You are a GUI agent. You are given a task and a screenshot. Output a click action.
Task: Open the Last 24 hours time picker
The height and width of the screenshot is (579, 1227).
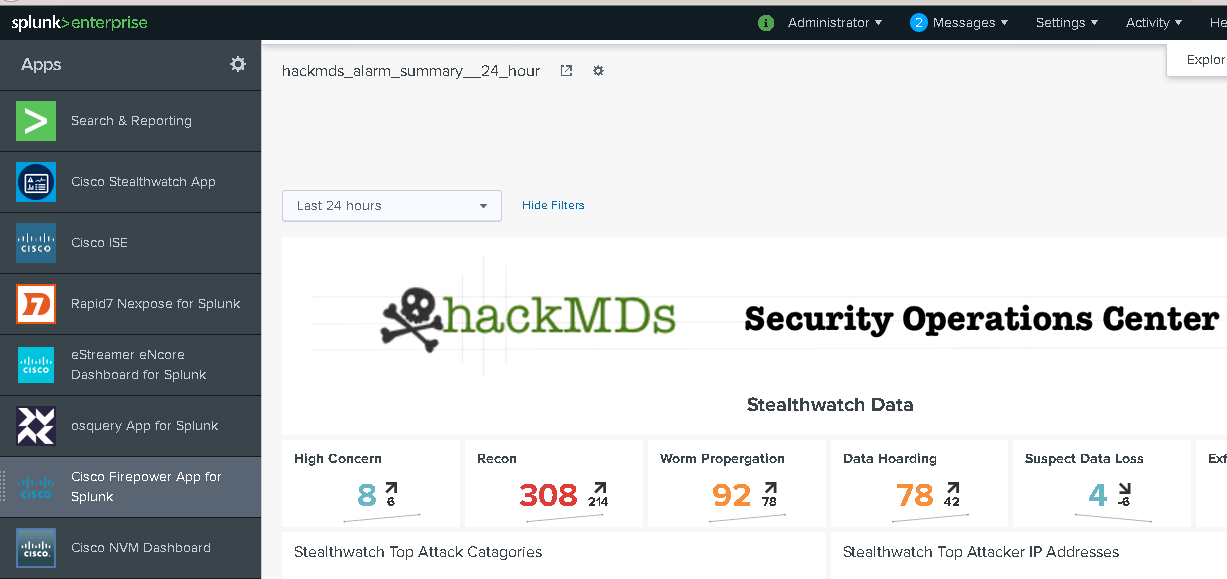click(x=391, y=205)
